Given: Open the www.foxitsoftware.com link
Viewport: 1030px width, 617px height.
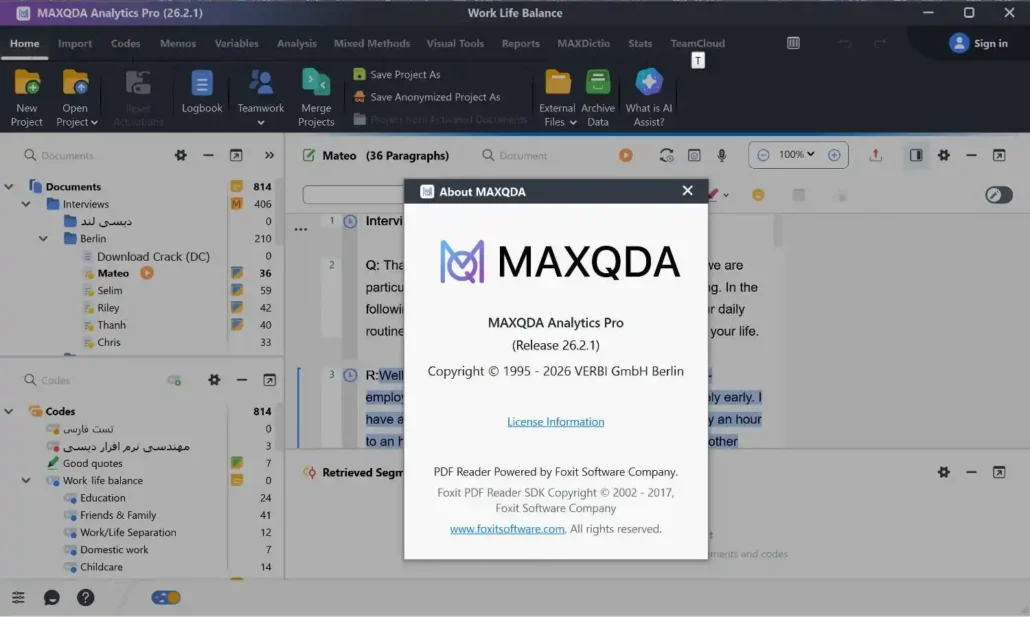Looking at the screenshot, I should (507, 529).
